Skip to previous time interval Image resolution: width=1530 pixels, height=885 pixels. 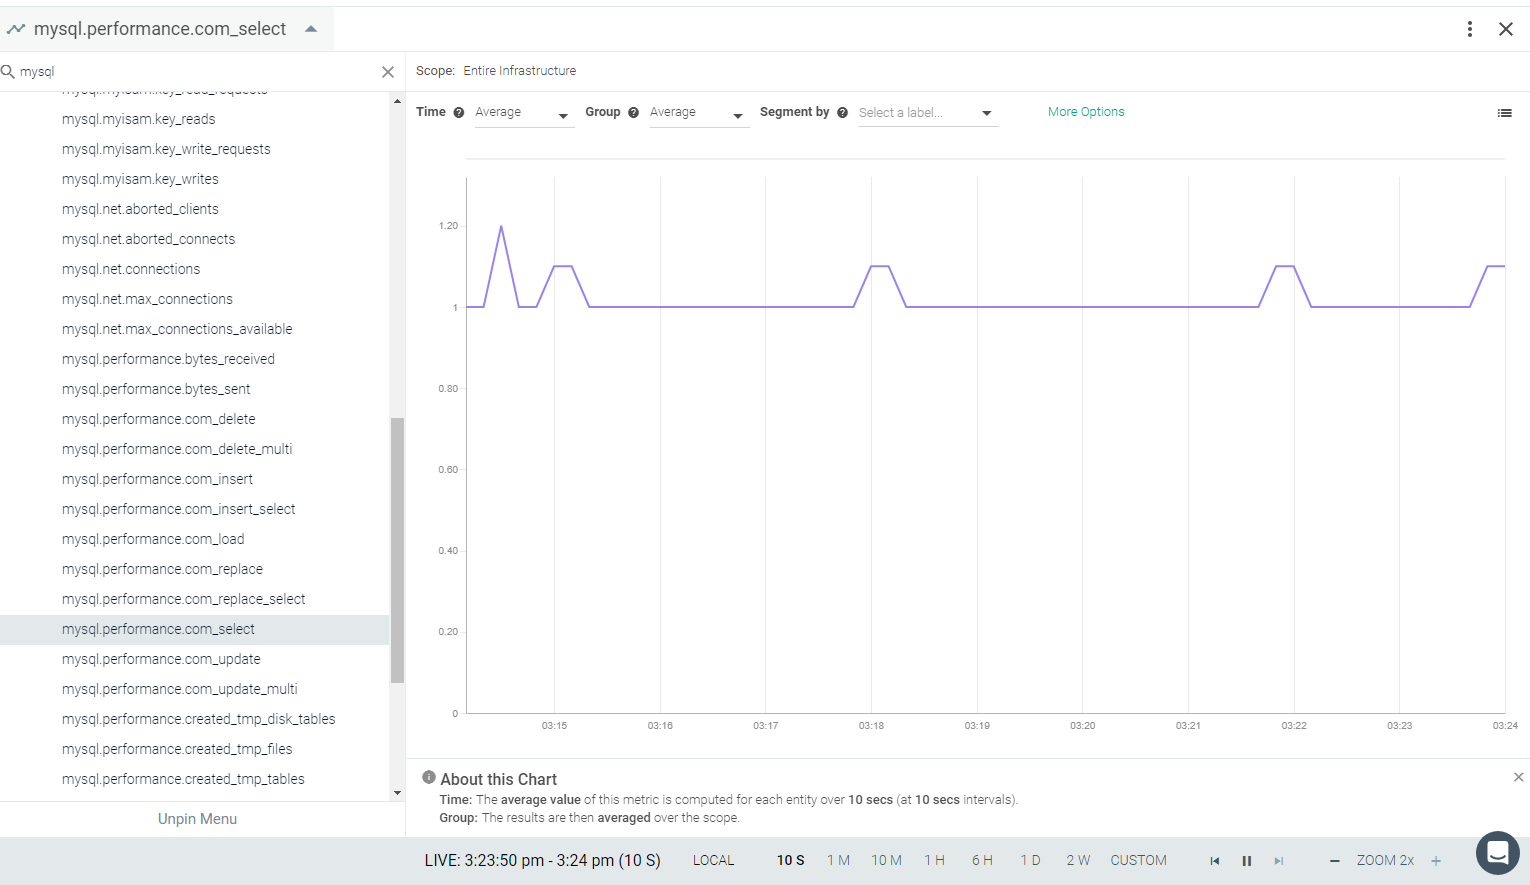[x=1215, y=861]
